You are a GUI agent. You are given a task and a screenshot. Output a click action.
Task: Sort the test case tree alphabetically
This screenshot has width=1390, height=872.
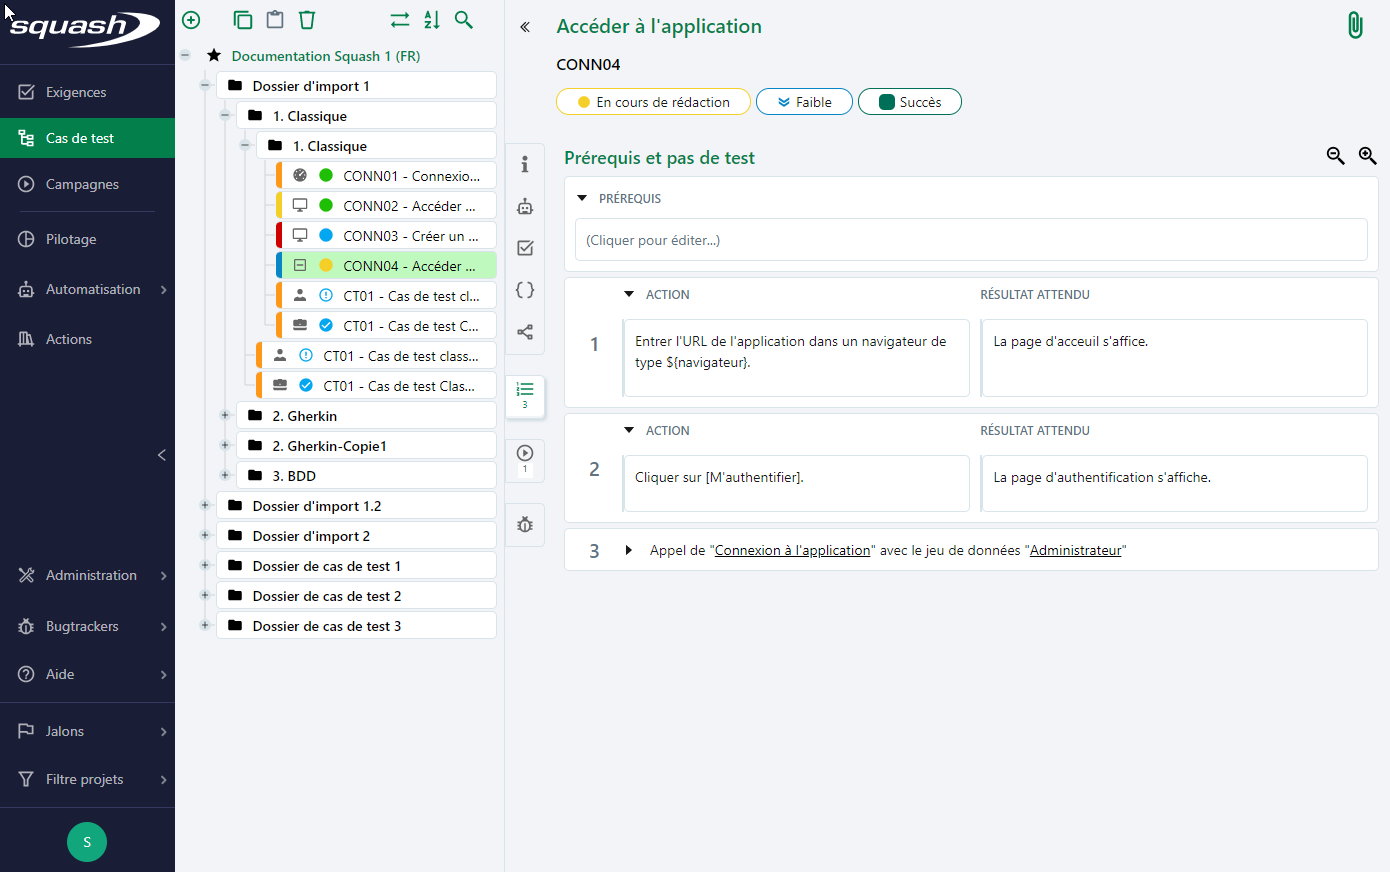[x=431, y=19]
